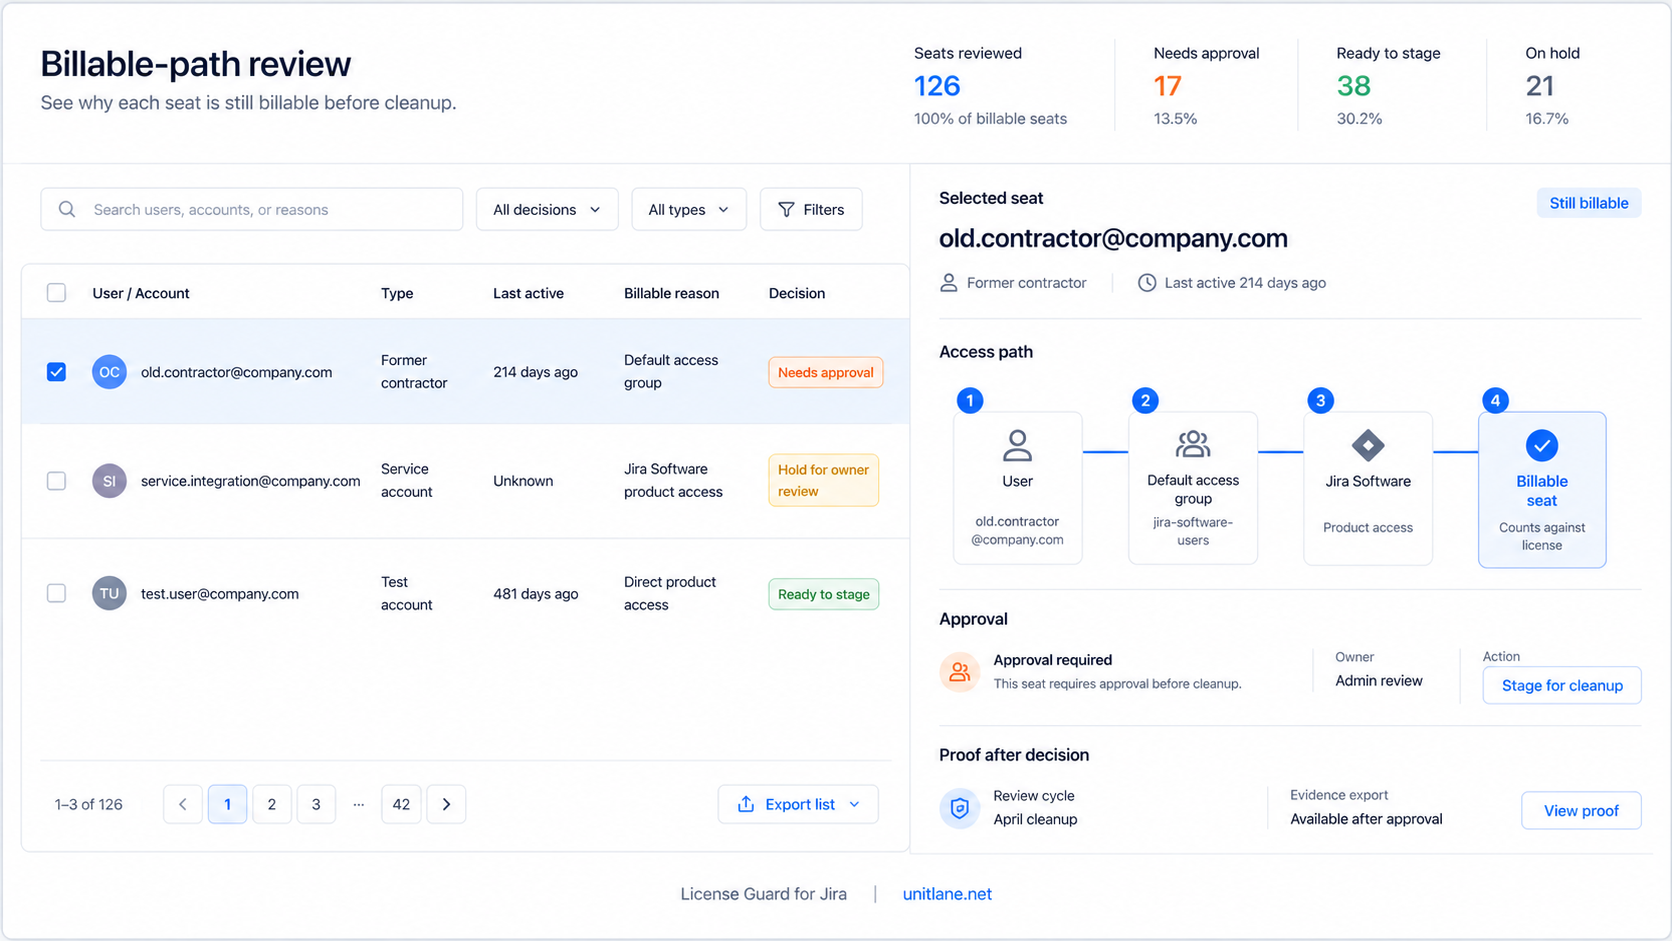Click the User icon in access path
1672x941 pixels.
click(x=1017, y=445)
